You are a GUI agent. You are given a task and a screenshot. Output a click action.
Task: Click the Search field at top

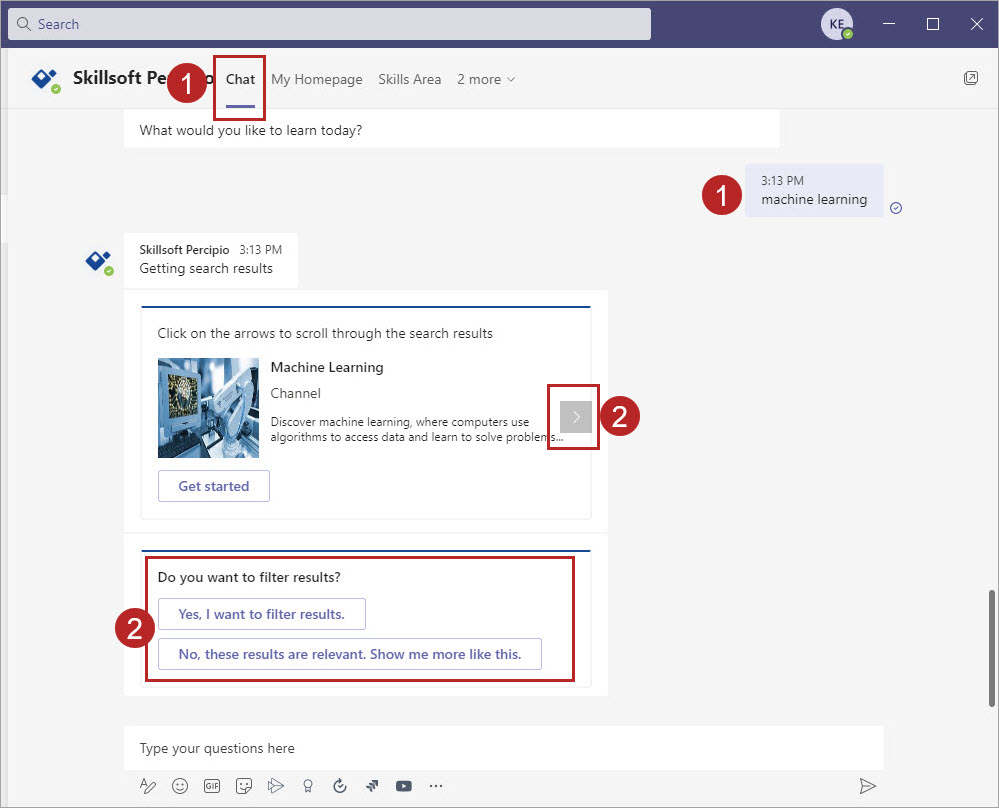[x=329, y=24]
